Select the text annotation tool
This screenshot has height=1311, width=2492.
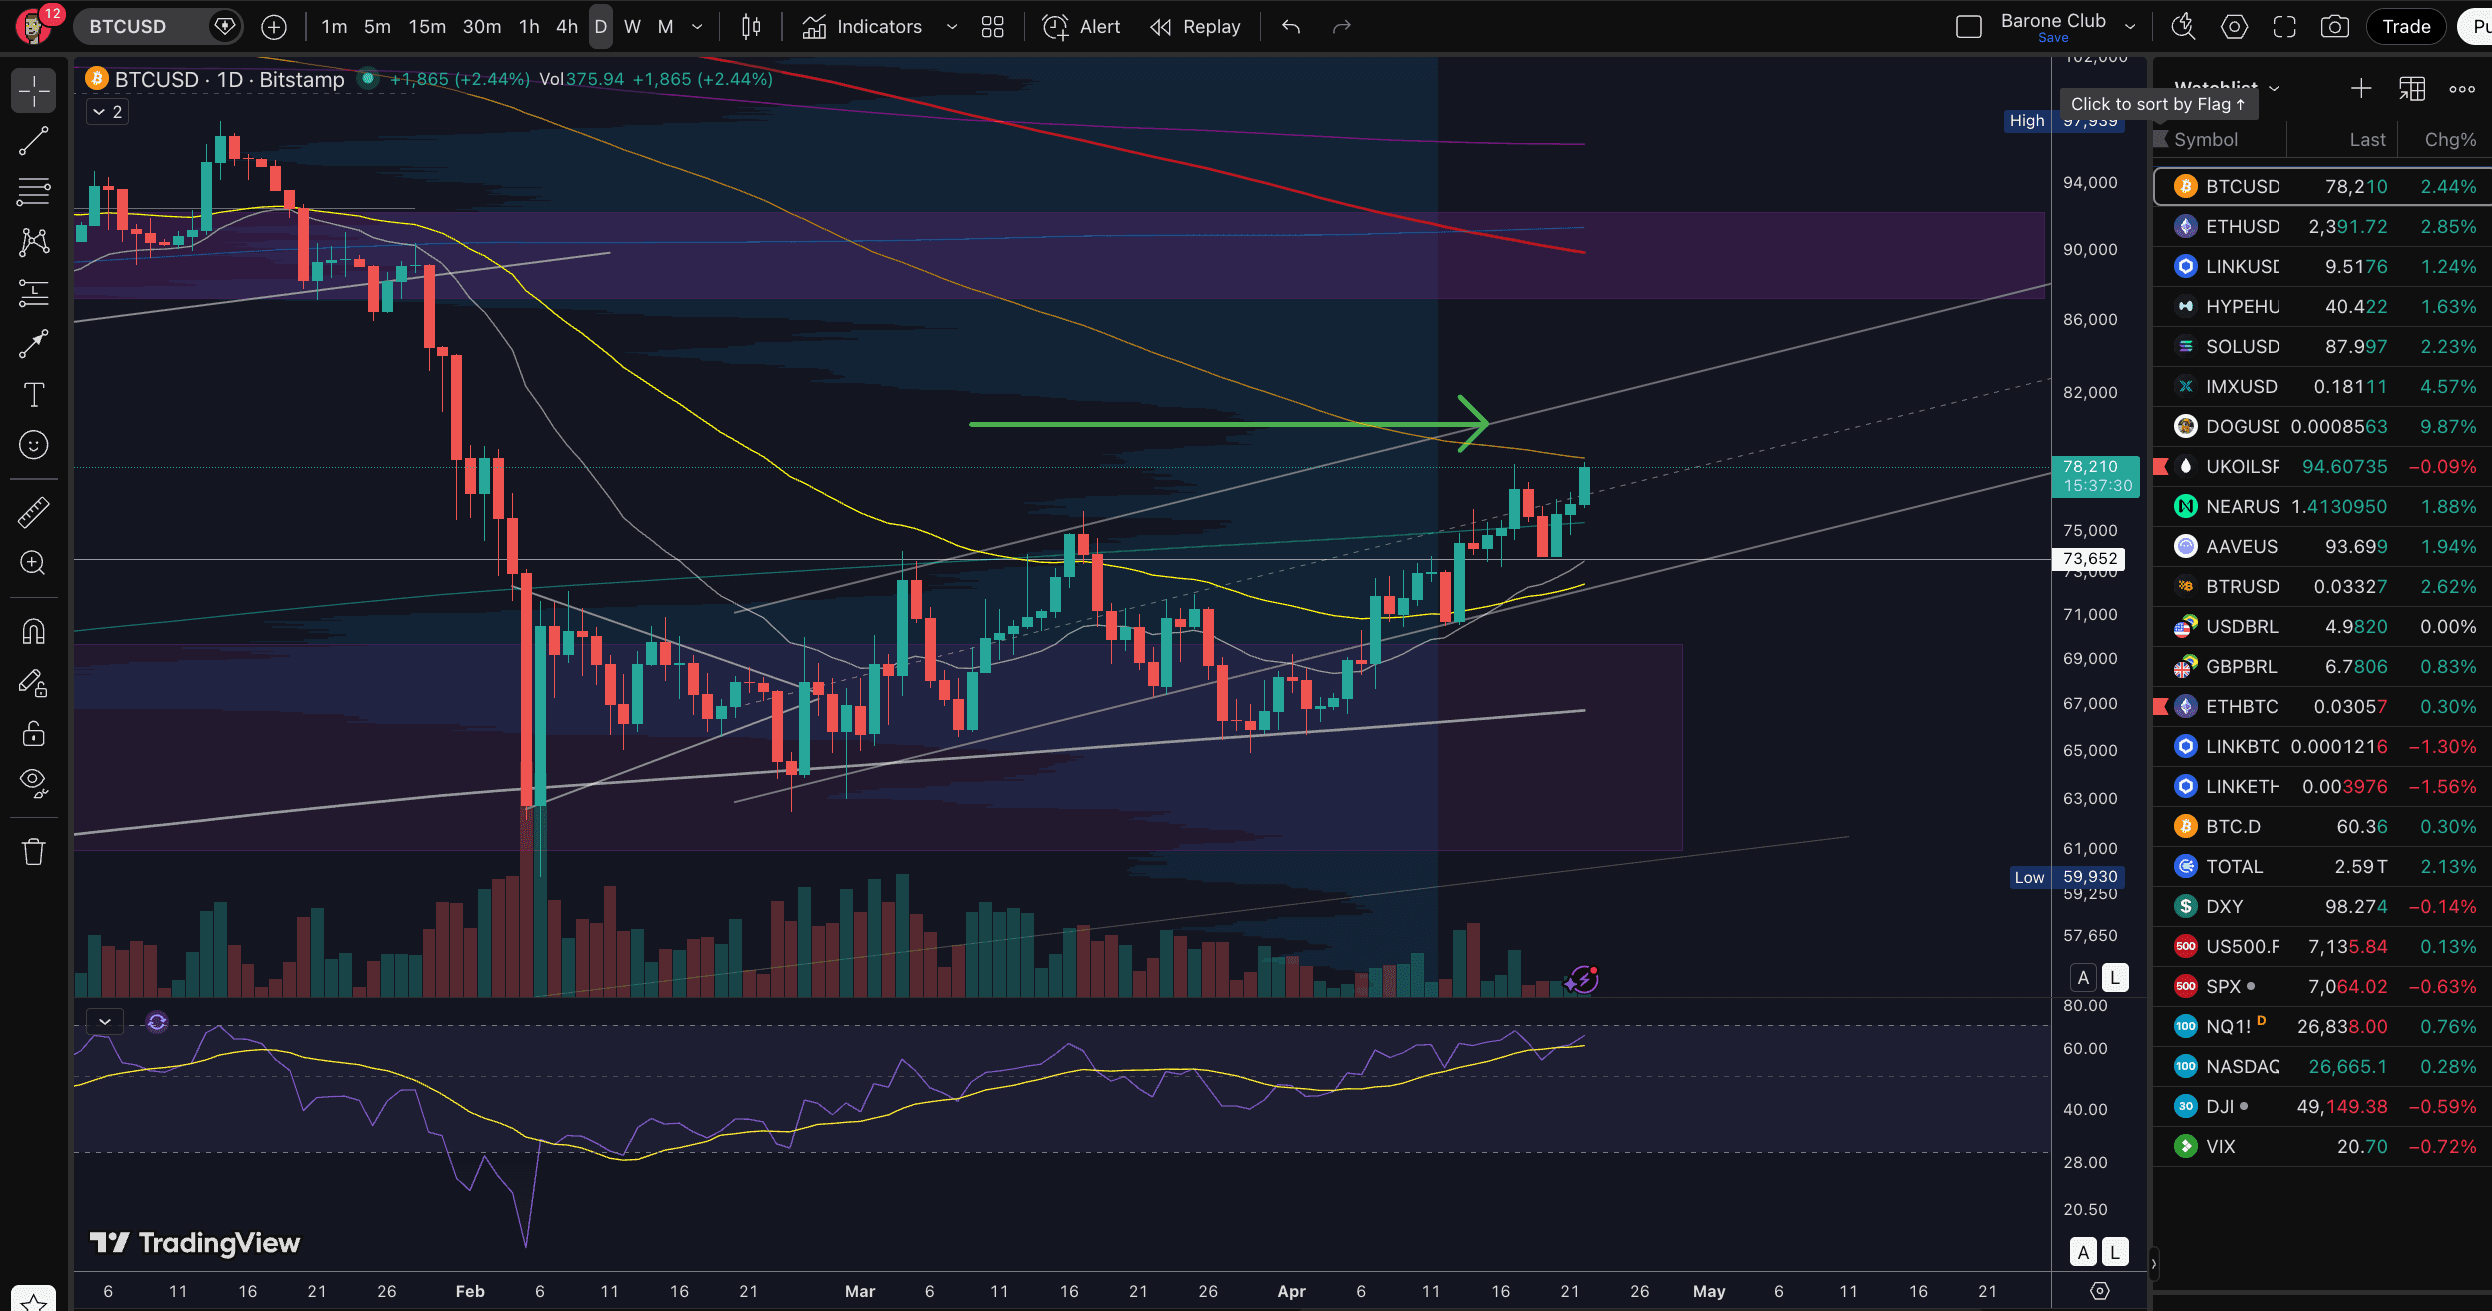[x=33, y=395]
